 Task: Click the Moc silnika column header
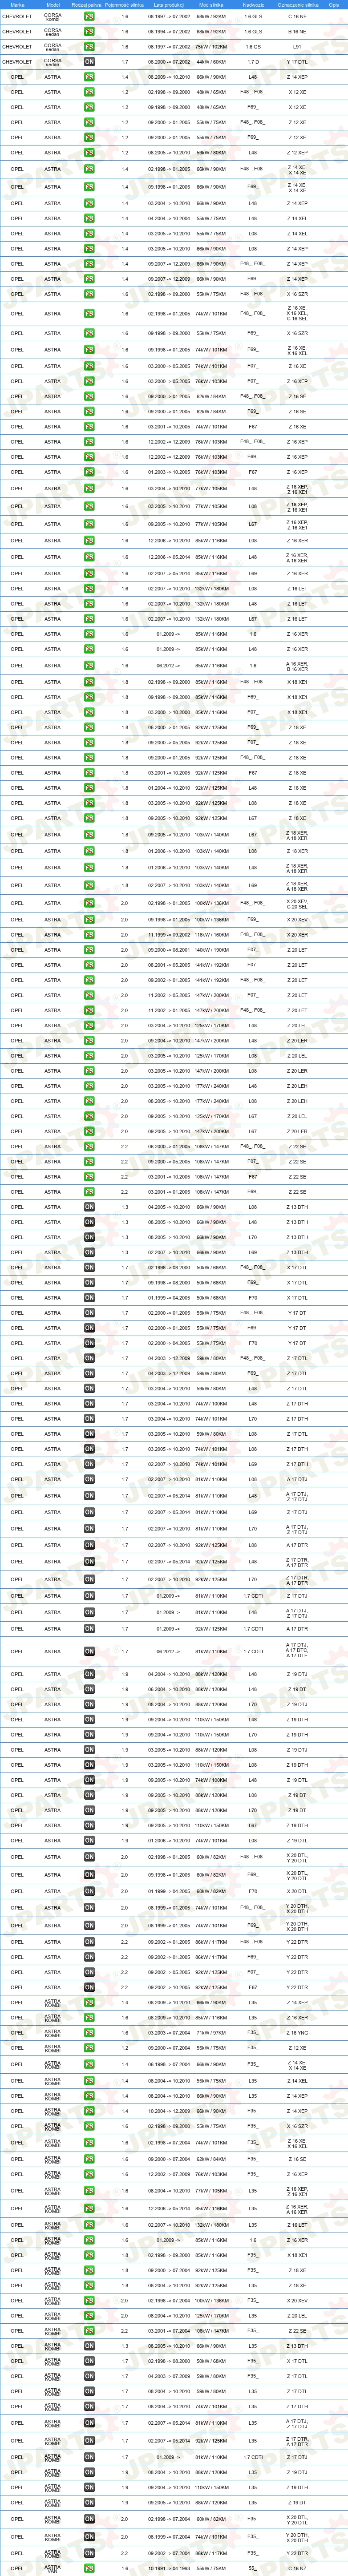(x=211, y=5)
